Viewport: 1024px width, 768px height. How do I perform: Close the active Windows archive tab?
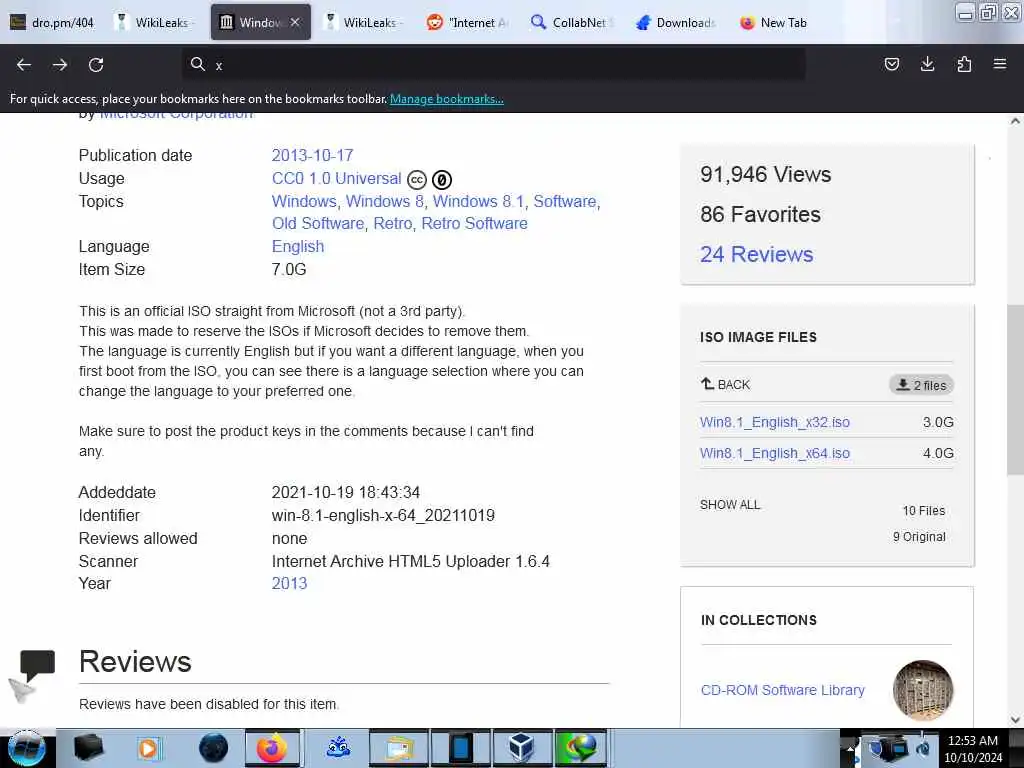[x=295, y=22]
